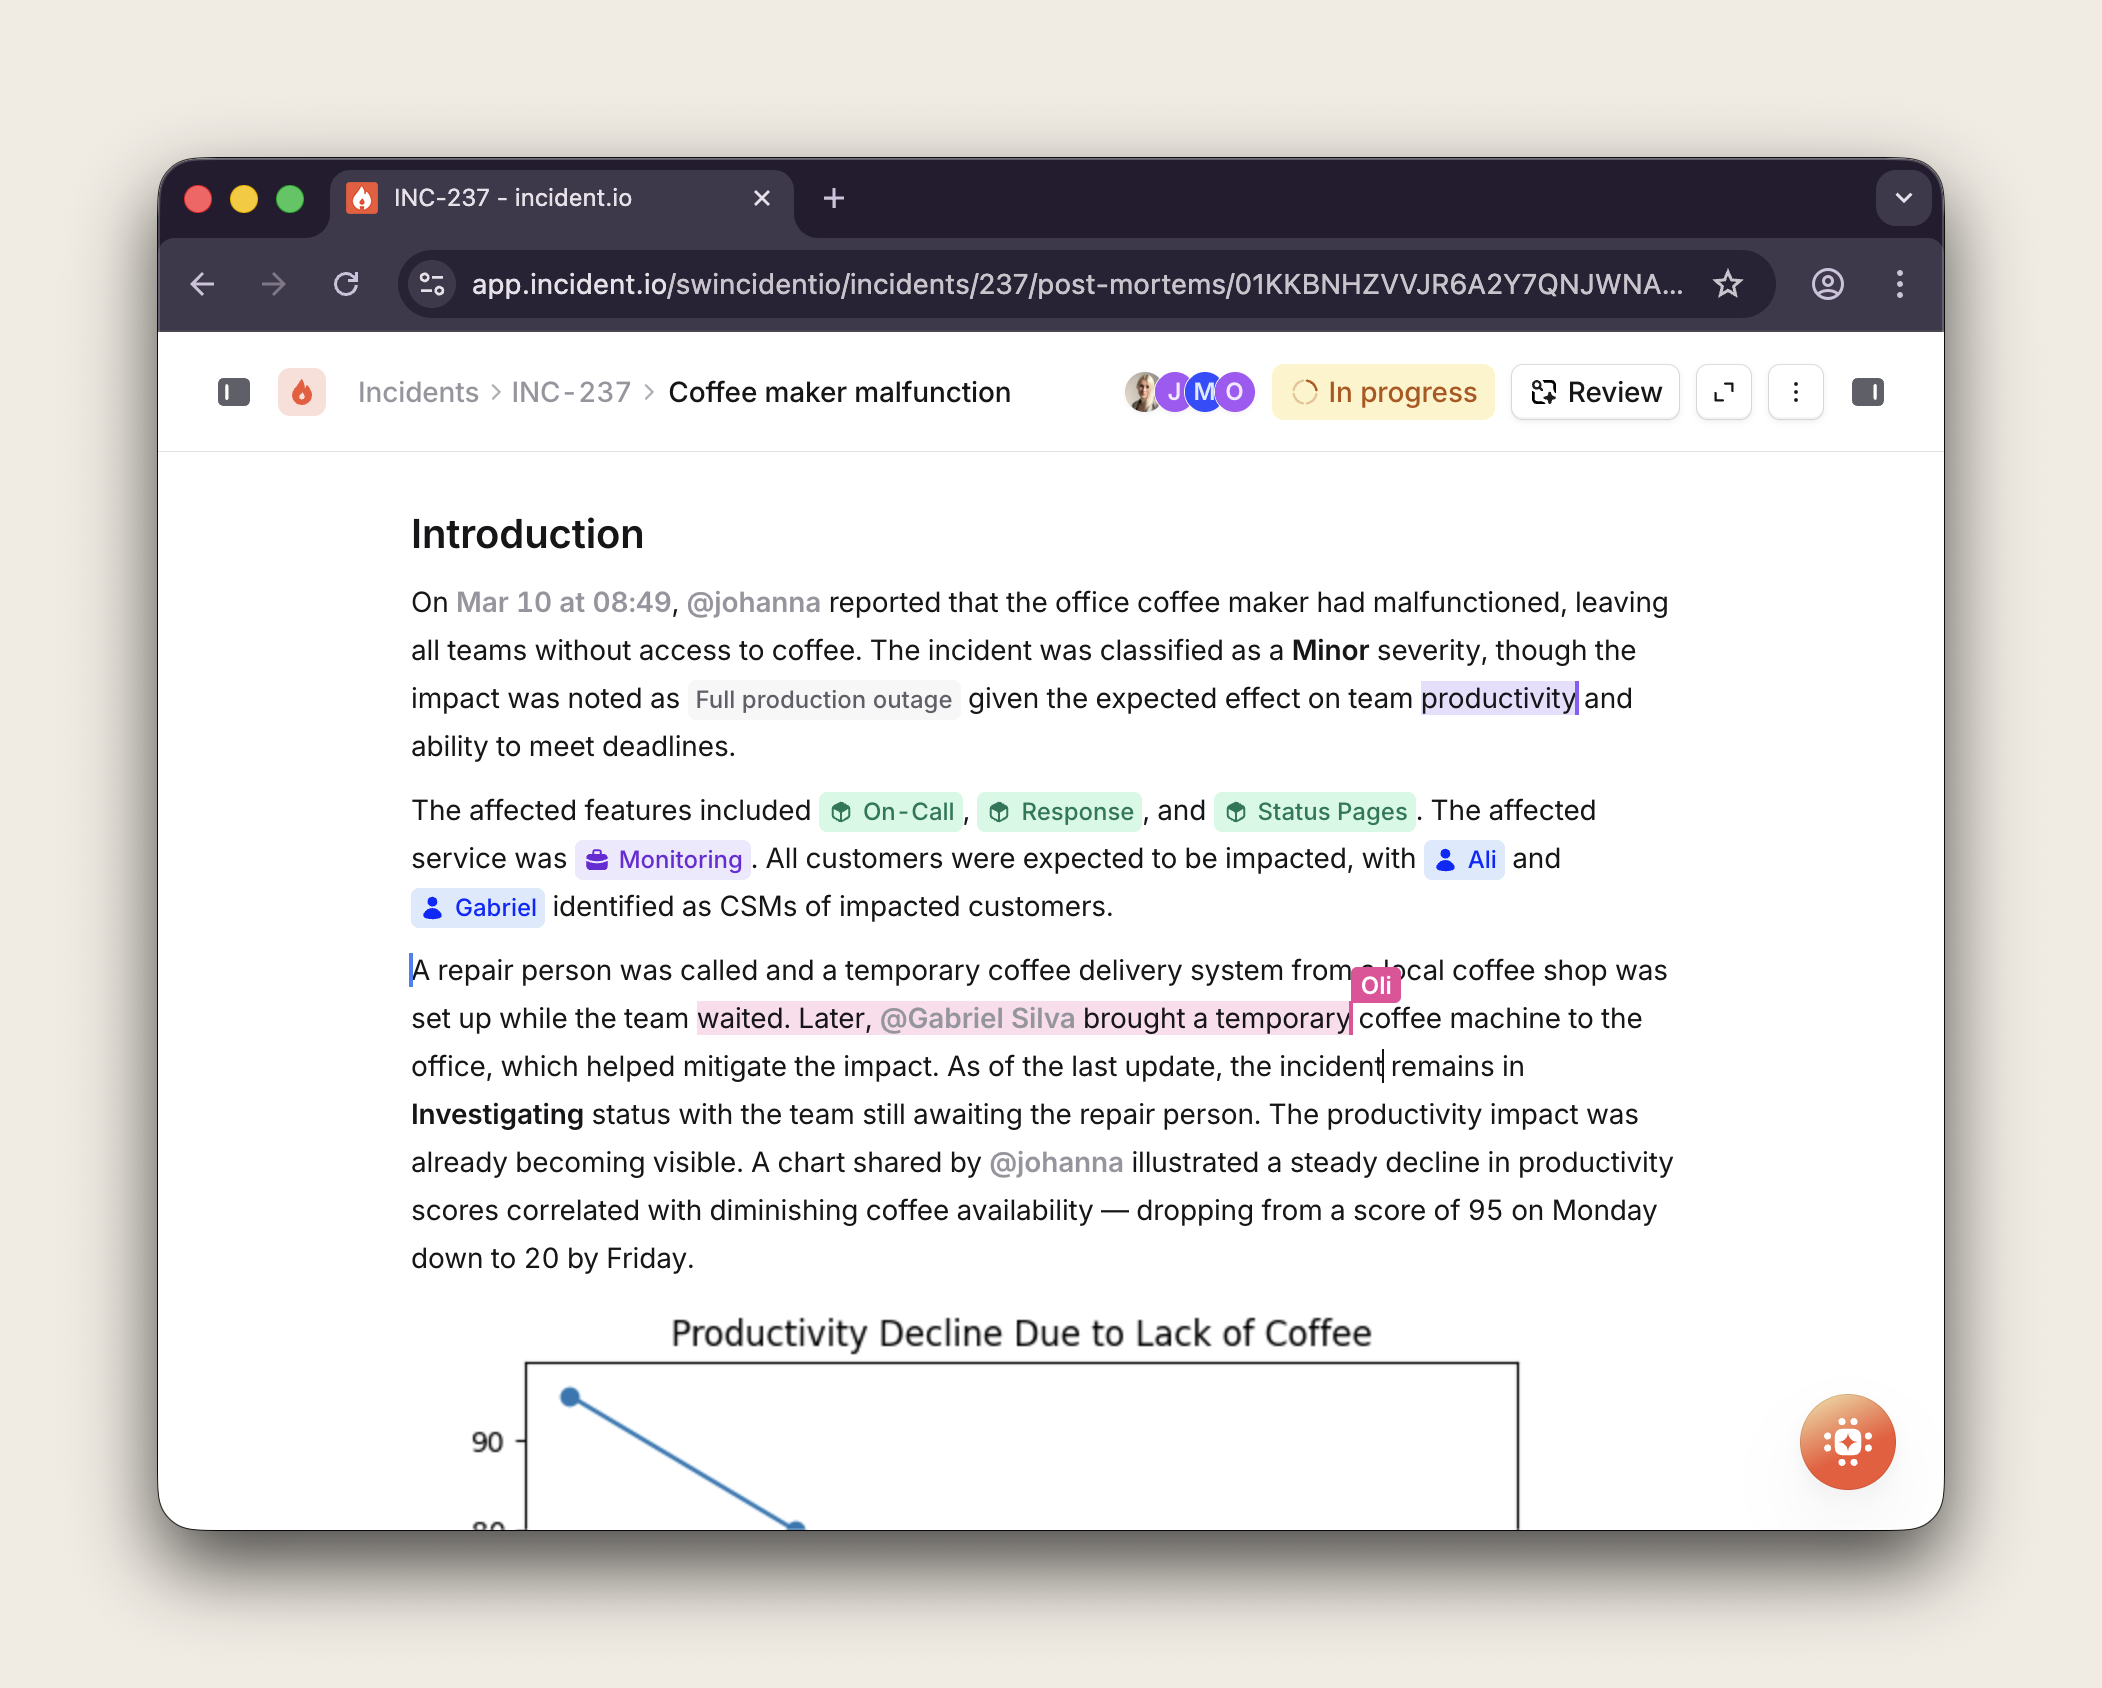Open Chrome three-dot menu
This screenshot has height=1688, width=2102.
1899,284
